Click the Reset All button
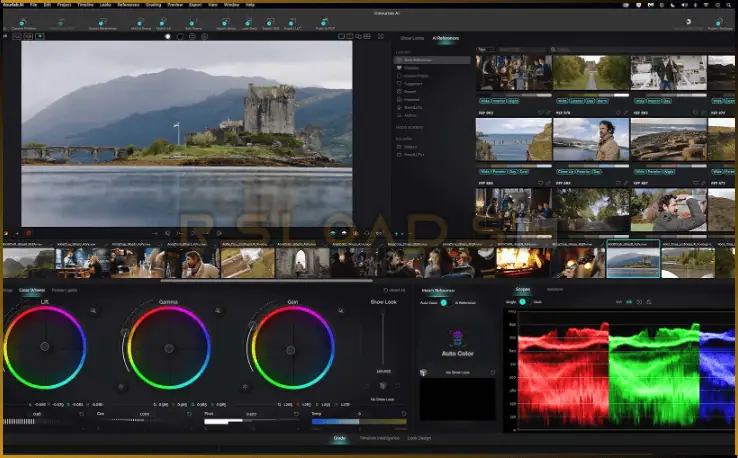738x458 pixels. 395,290
